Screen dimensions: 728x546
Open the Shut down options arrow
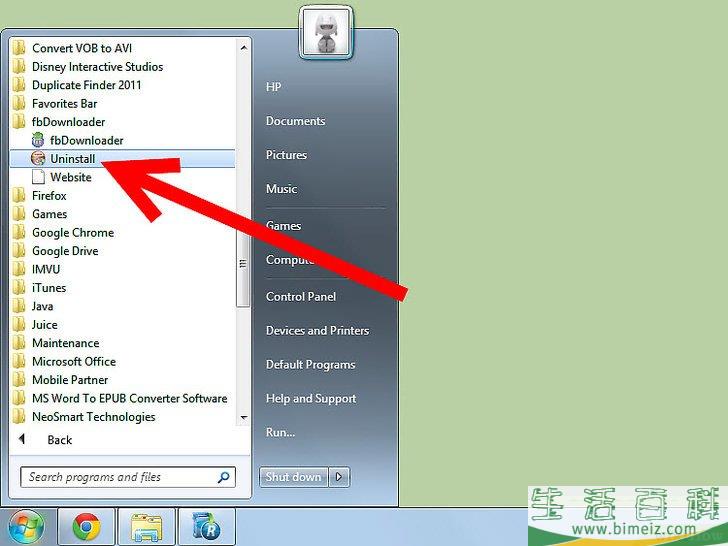[x=339, y=477]
